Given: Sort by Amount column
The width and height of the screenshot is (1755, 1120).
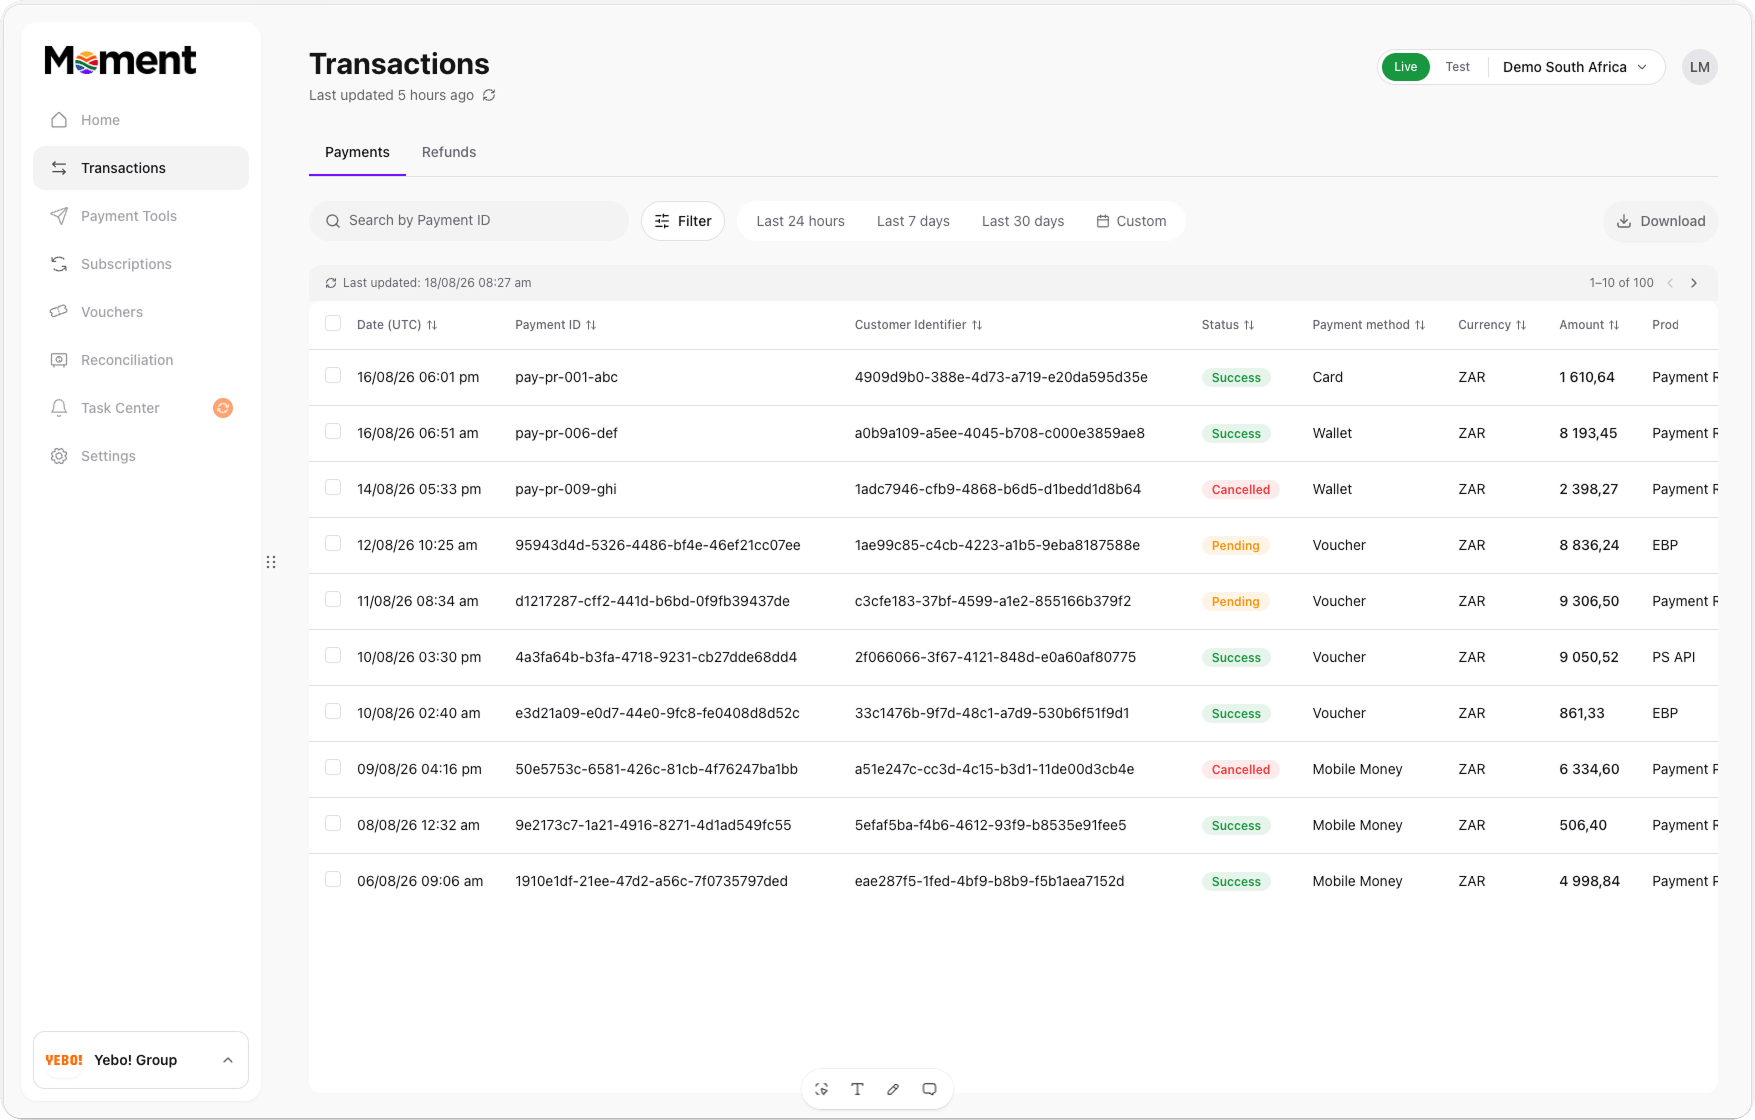Looking at the screenshot, I should (1614, 325).
